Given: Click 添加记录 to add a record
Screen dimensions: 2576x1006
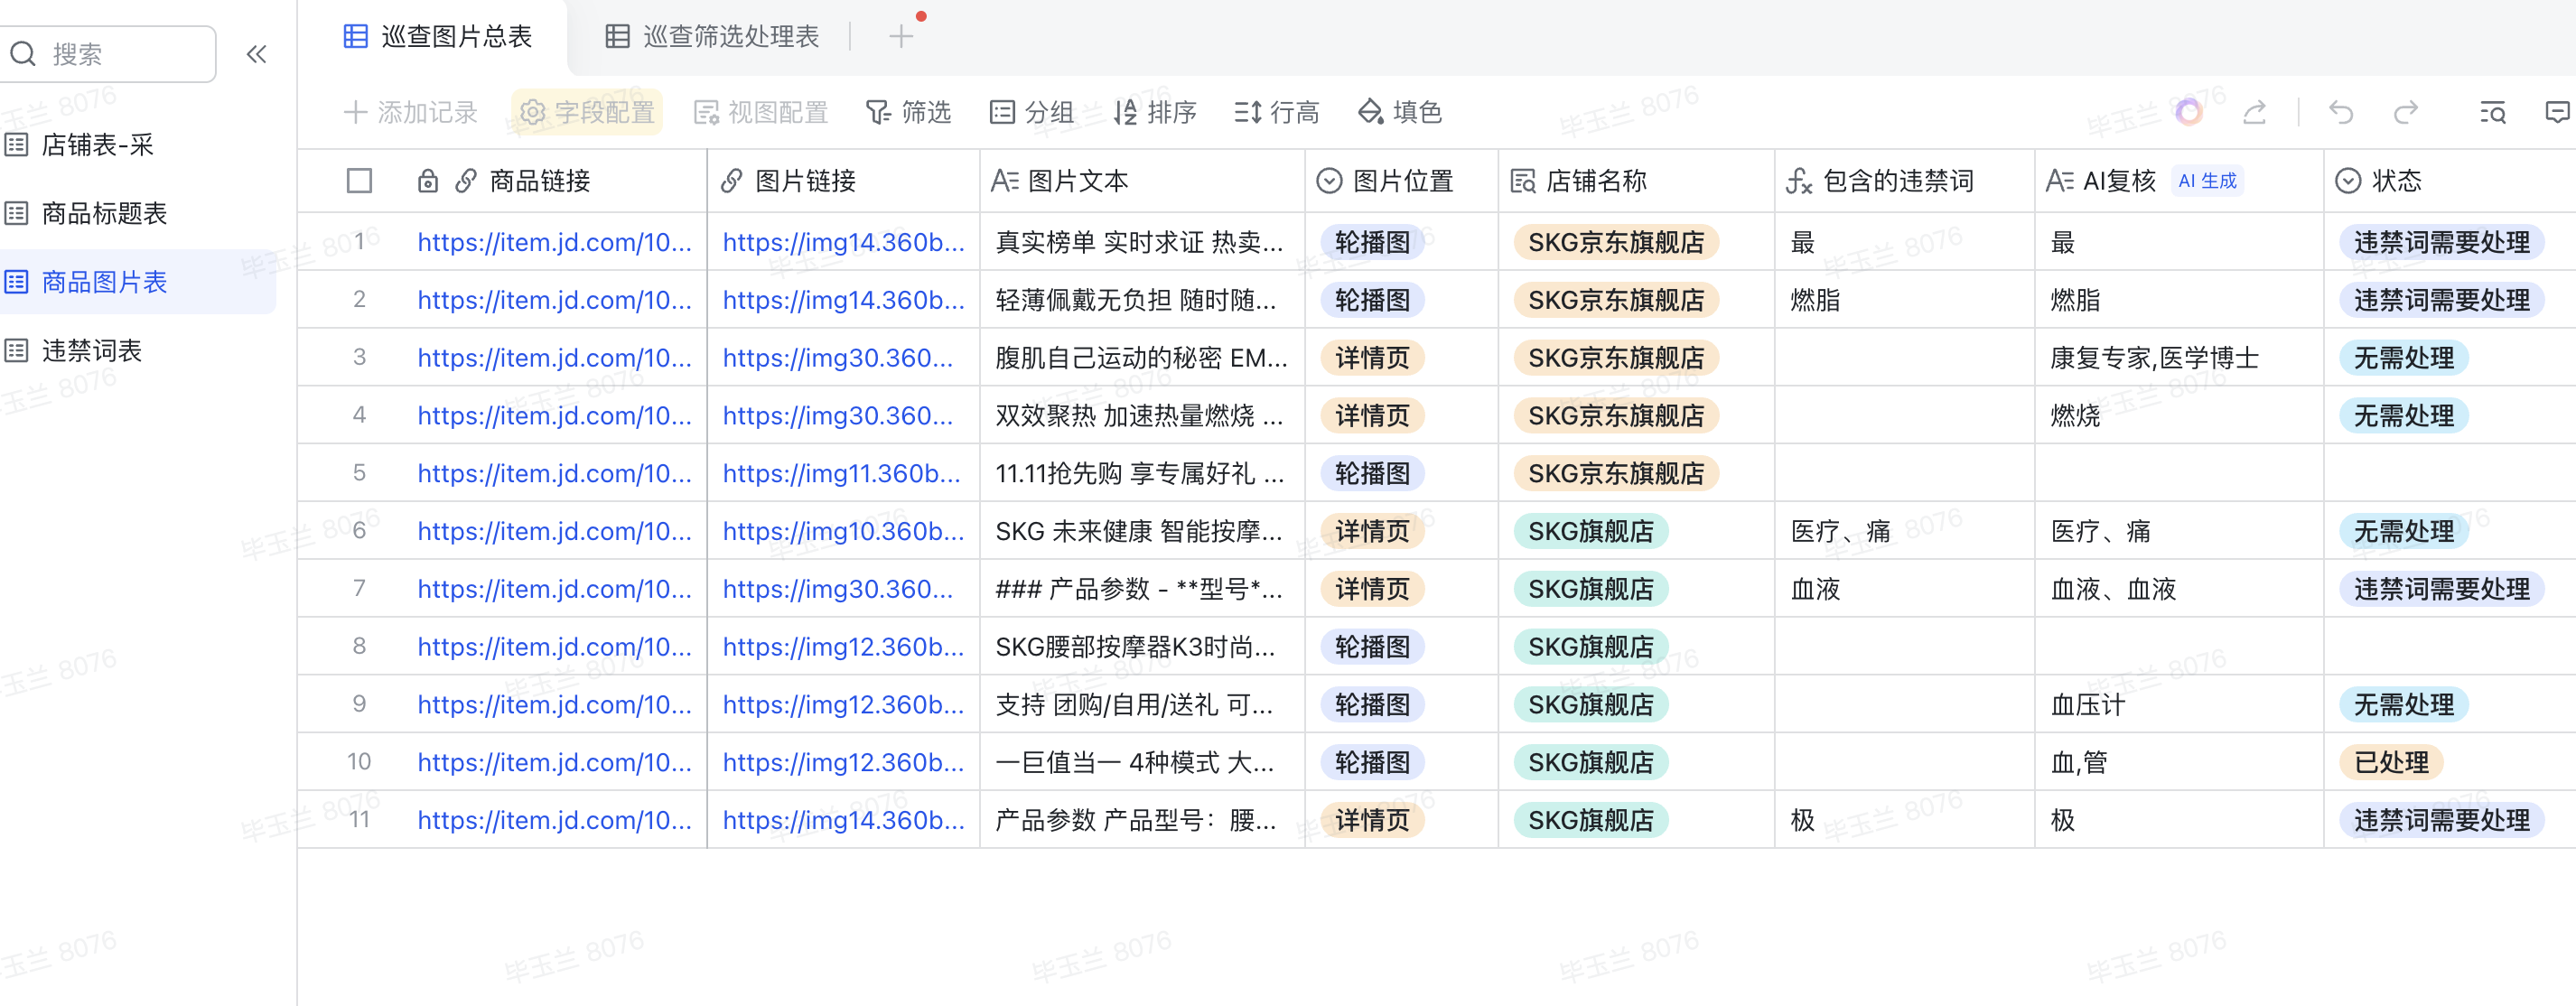Looking at the screenshot, I should [x=411, y=112].
